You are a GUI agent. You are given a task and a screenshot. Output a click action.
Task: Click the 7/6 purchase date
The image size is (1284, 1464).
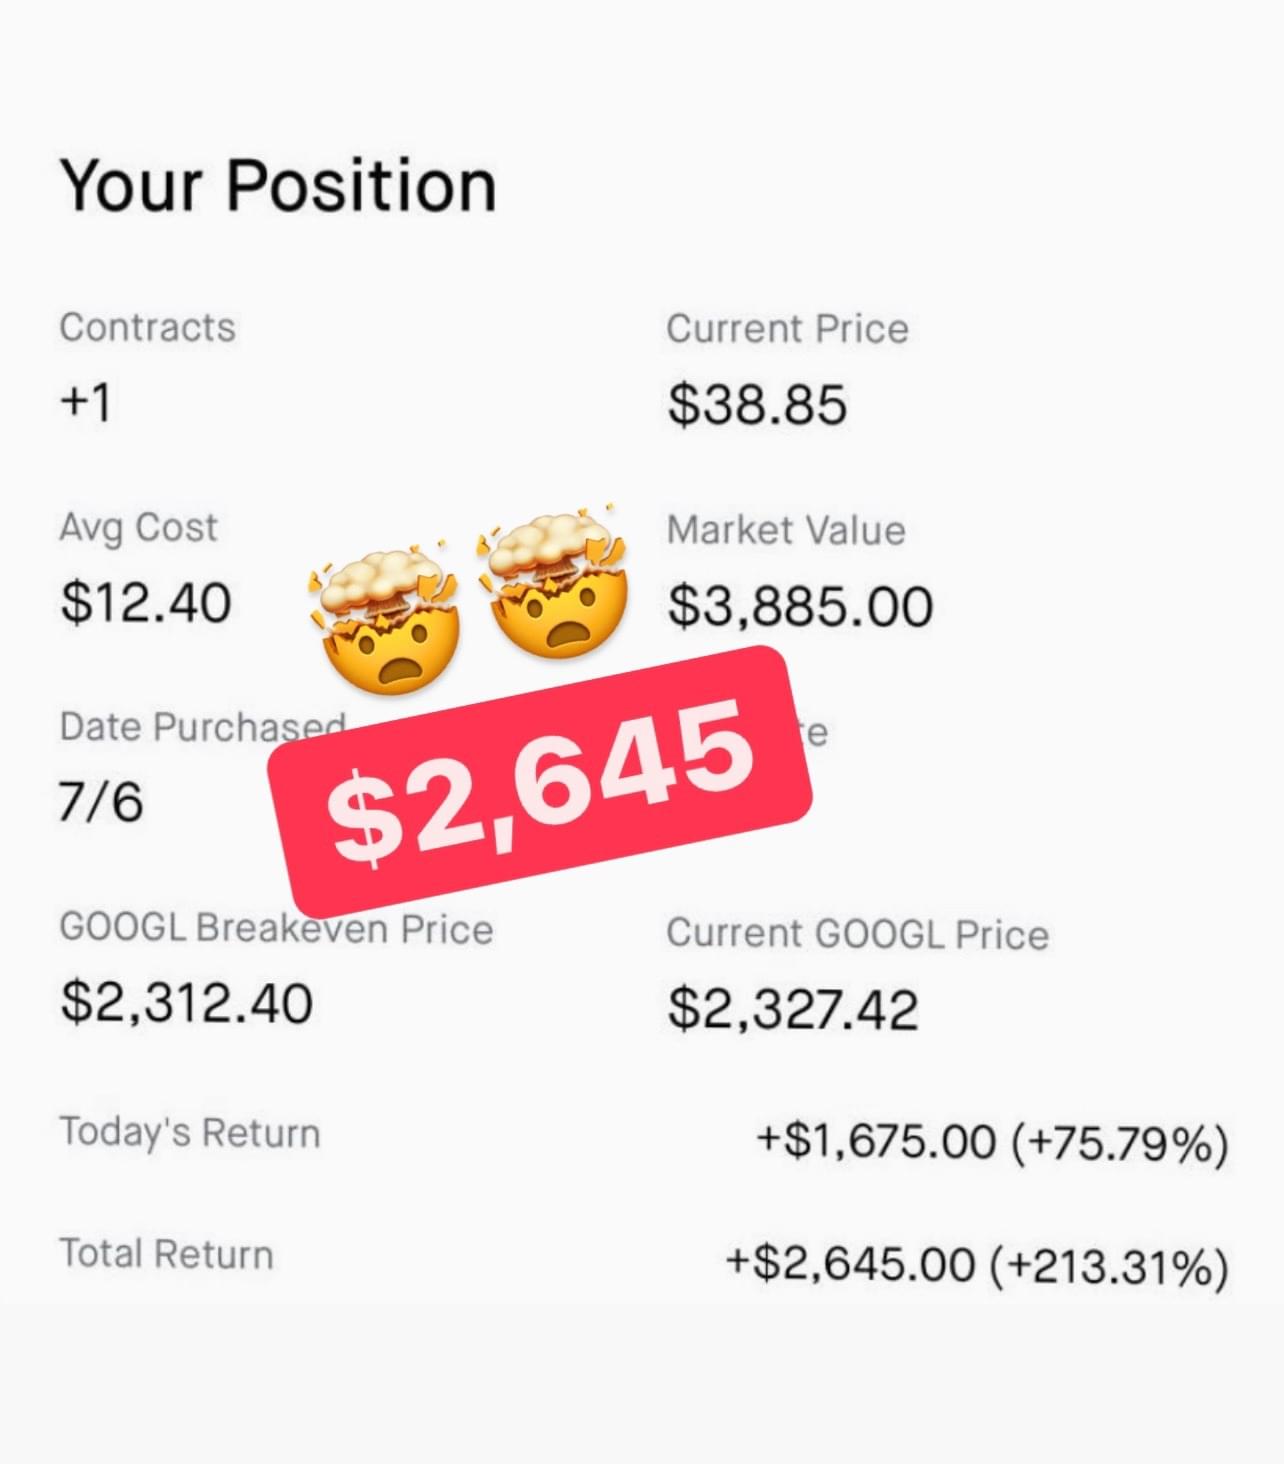pos(101,802)
